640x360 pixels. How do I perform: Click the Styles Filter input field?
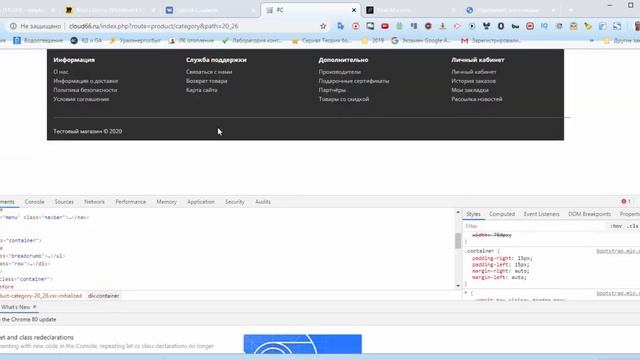[x=535, y=226]
